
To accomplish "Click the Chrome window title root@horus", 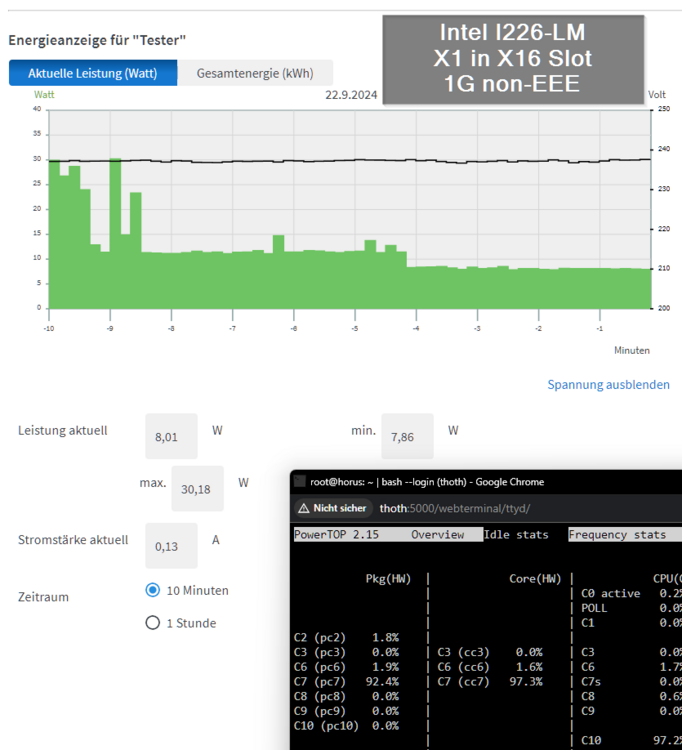I will pos(427,482).
